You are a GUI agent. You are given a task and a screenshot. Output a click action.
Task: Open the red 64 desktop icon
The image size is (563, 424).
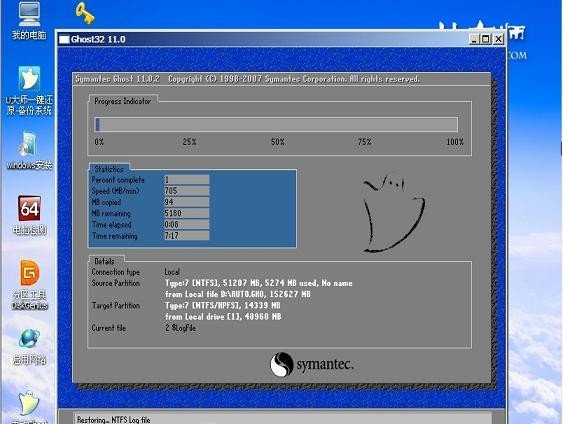(x=29, y=215)
